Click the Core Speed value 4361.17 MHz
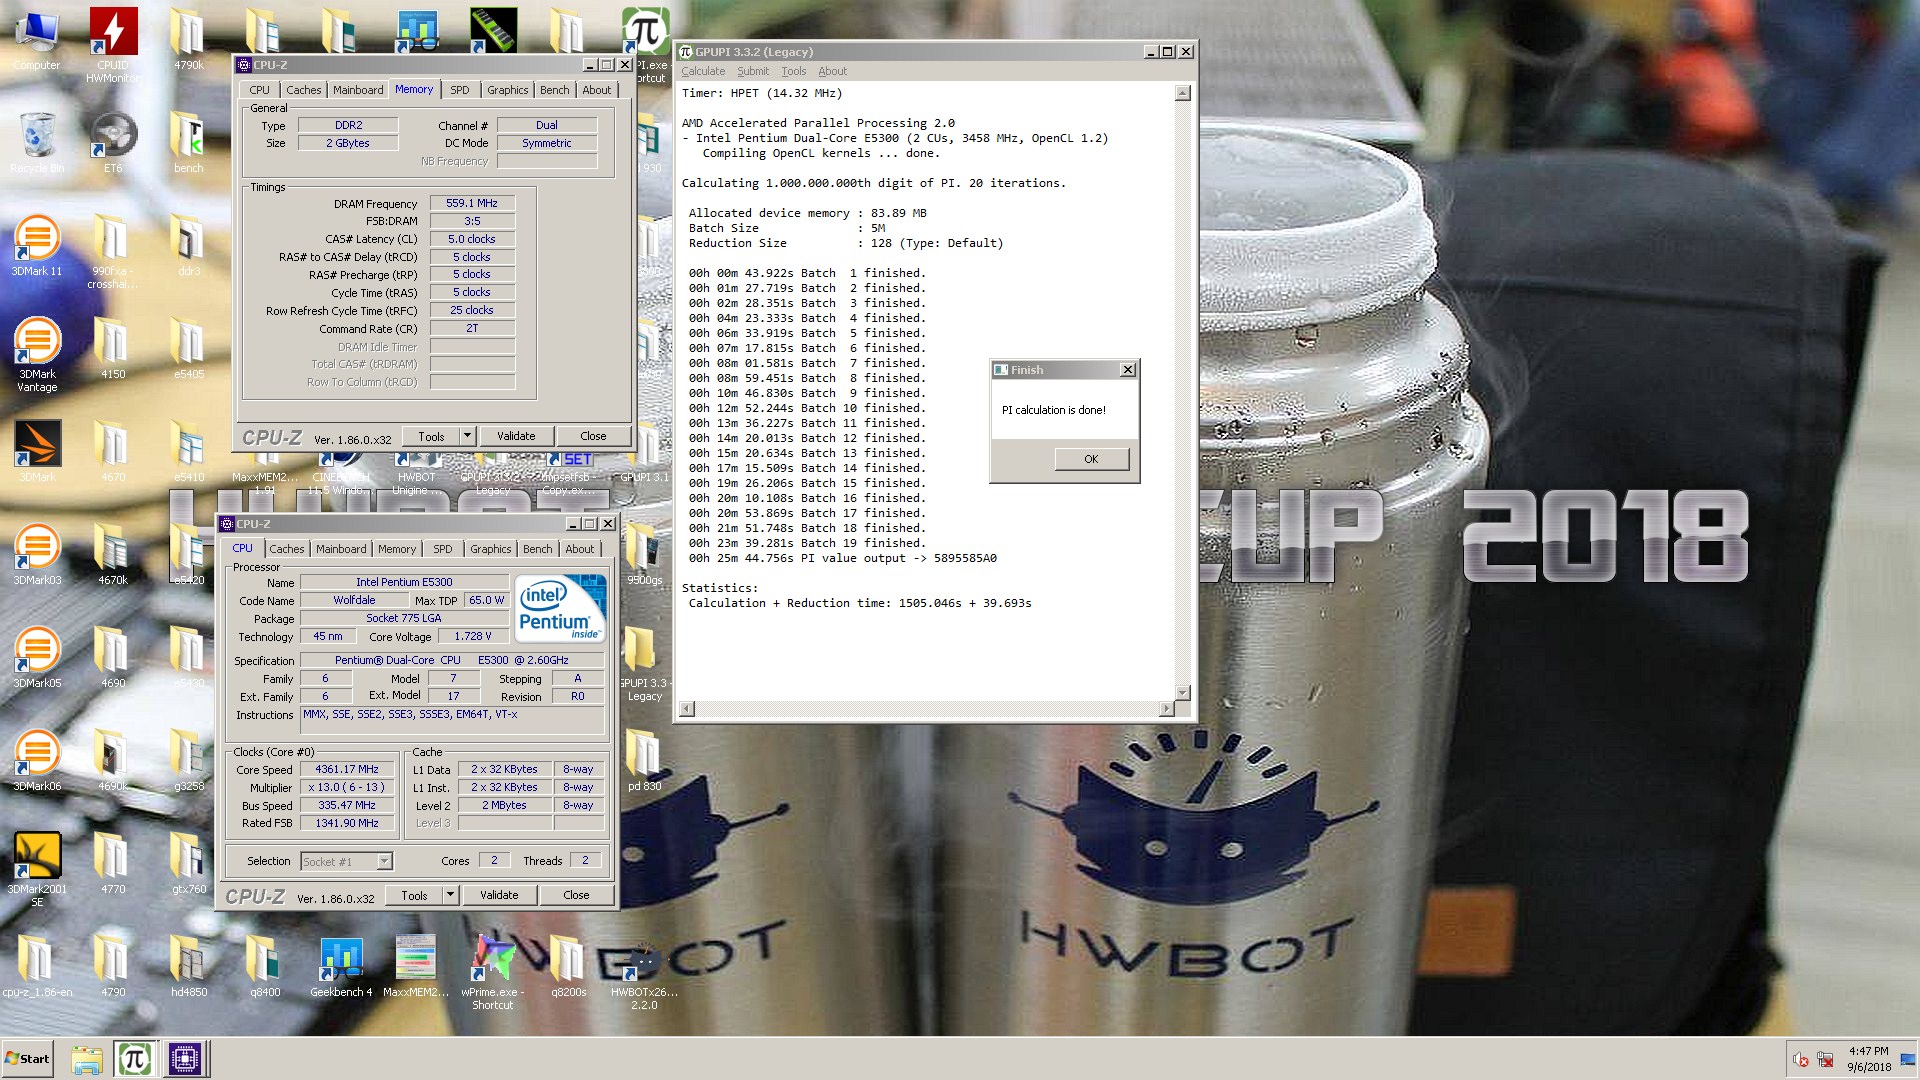The width and height of the screenshot is (1920, 1080). coord(347,769)
